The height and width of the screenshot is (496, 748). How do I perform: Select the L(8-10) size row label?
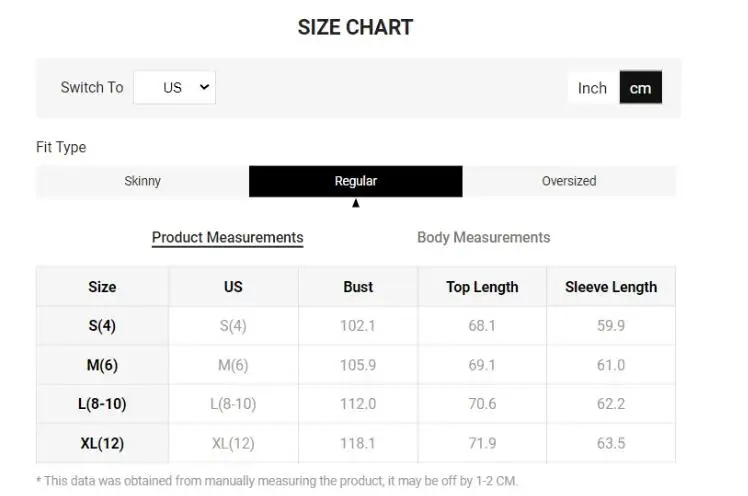pyautogui.click(x=102, y=404)
